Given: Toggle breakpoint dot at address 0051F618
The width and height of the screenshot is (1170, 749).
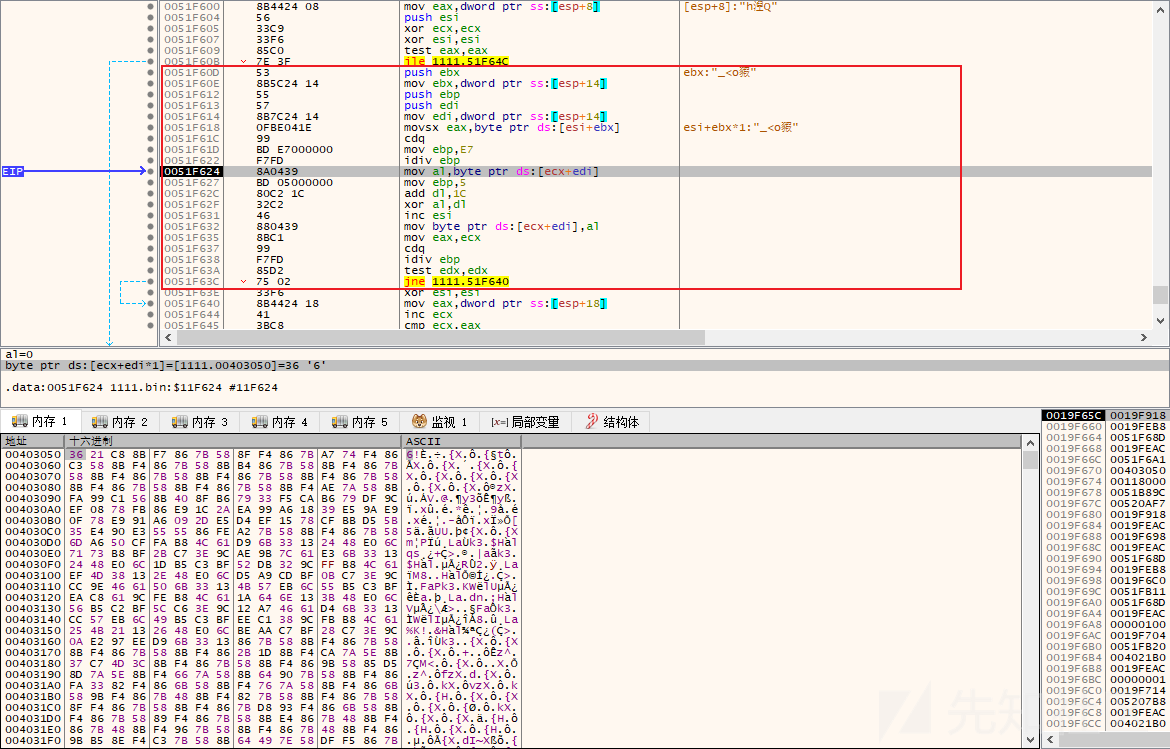Looking at the screenshot, I should (x=151, y=128).
